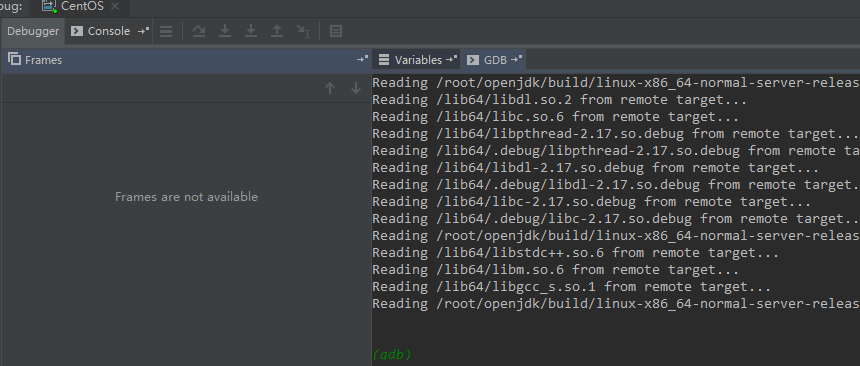
Task: Click the Step Out arrow icon
Action: 277,31
